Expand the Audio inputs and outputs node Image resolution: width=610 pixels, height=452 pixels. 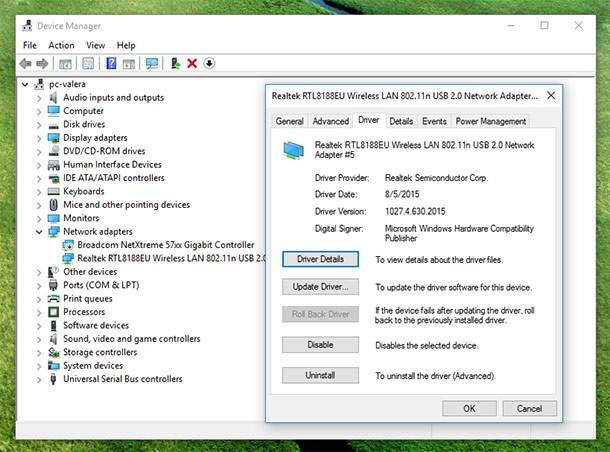click(39, 98)
